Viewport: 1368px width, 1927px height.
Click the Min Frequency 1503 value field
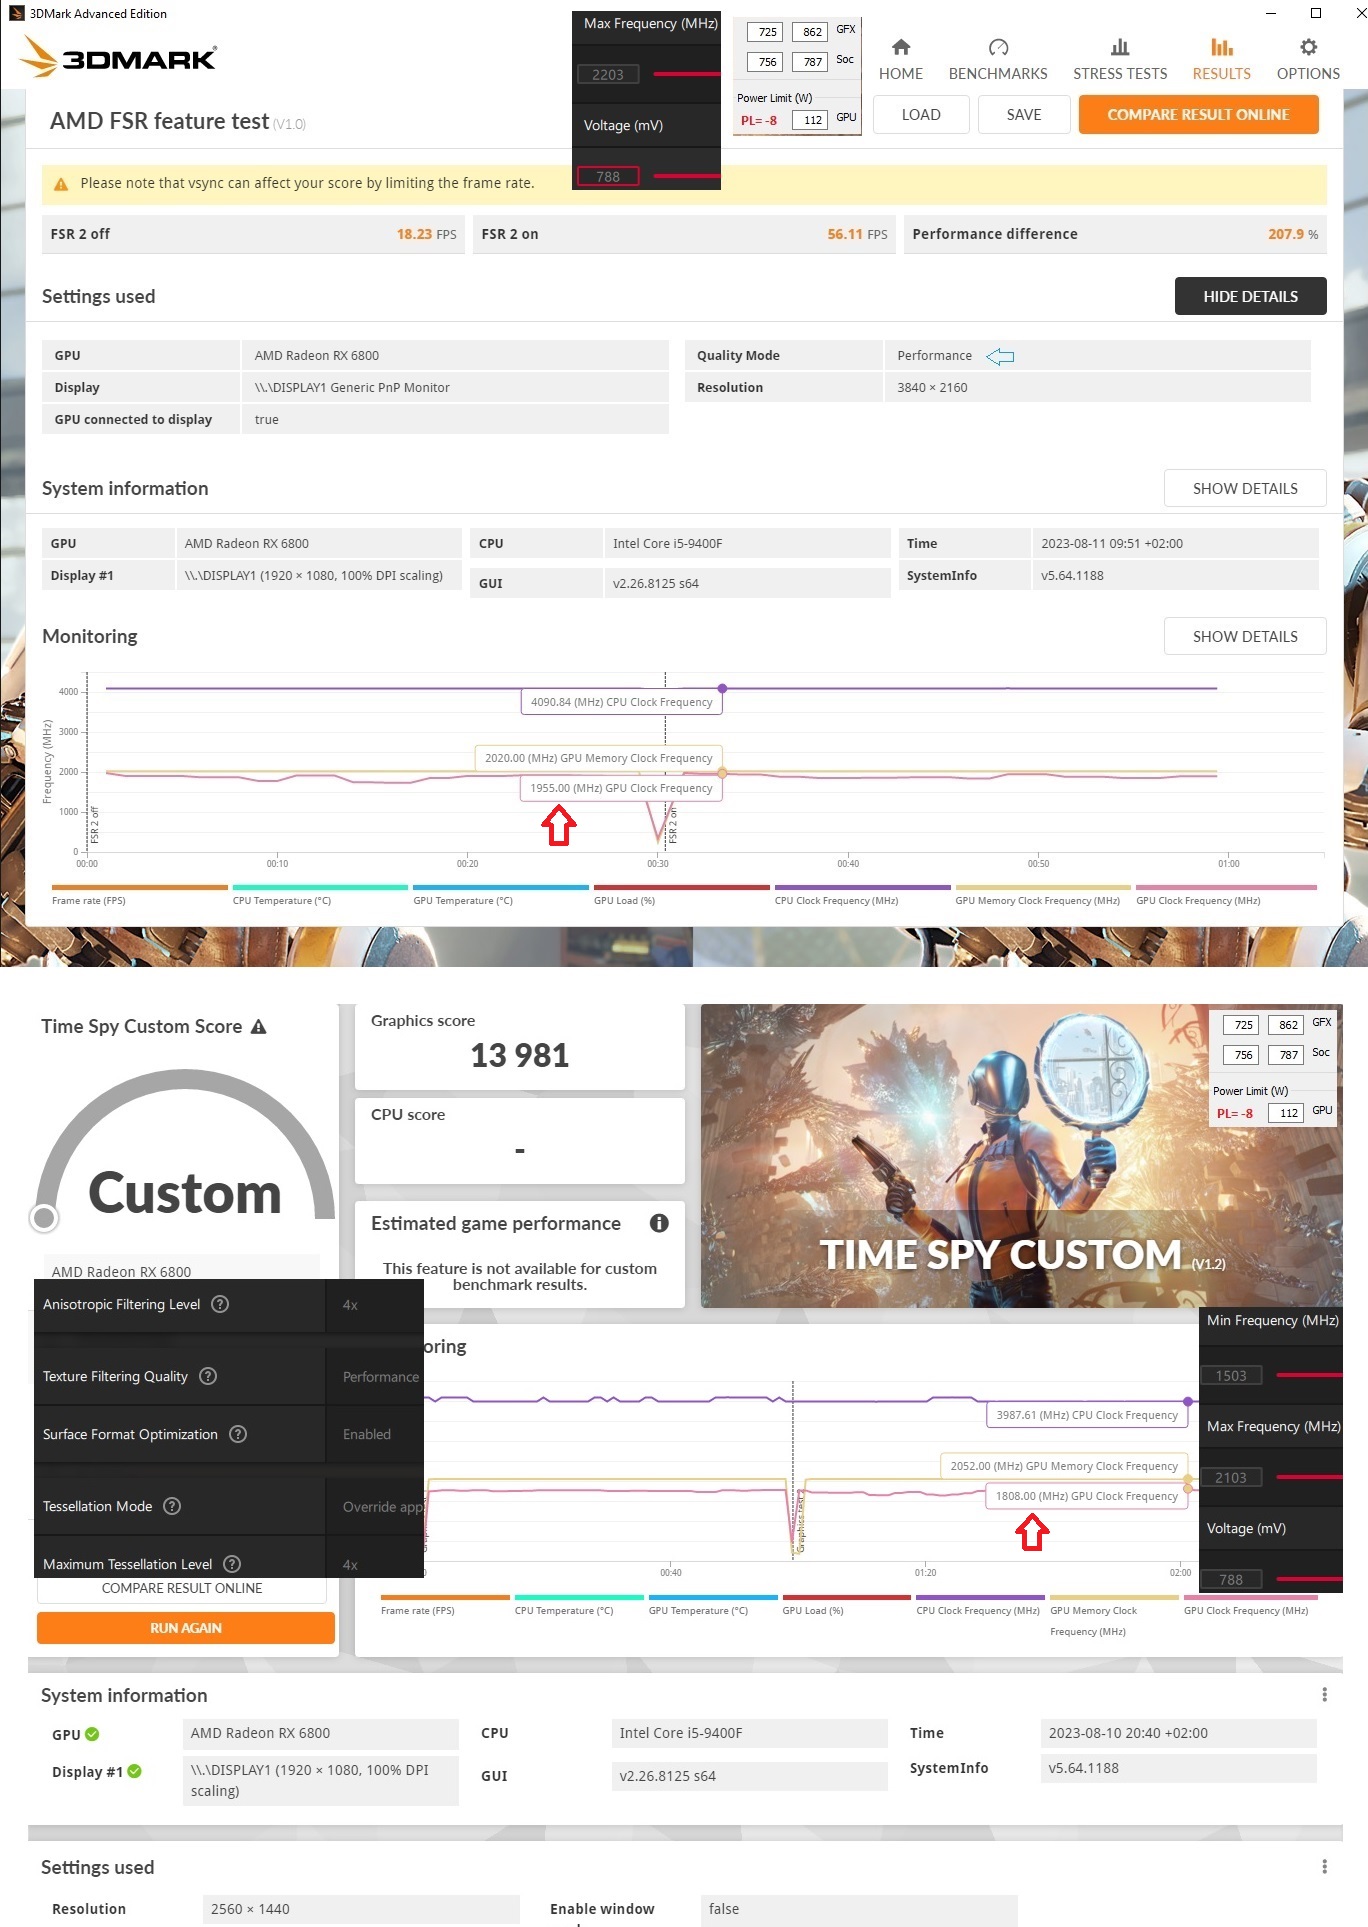1231,1376
